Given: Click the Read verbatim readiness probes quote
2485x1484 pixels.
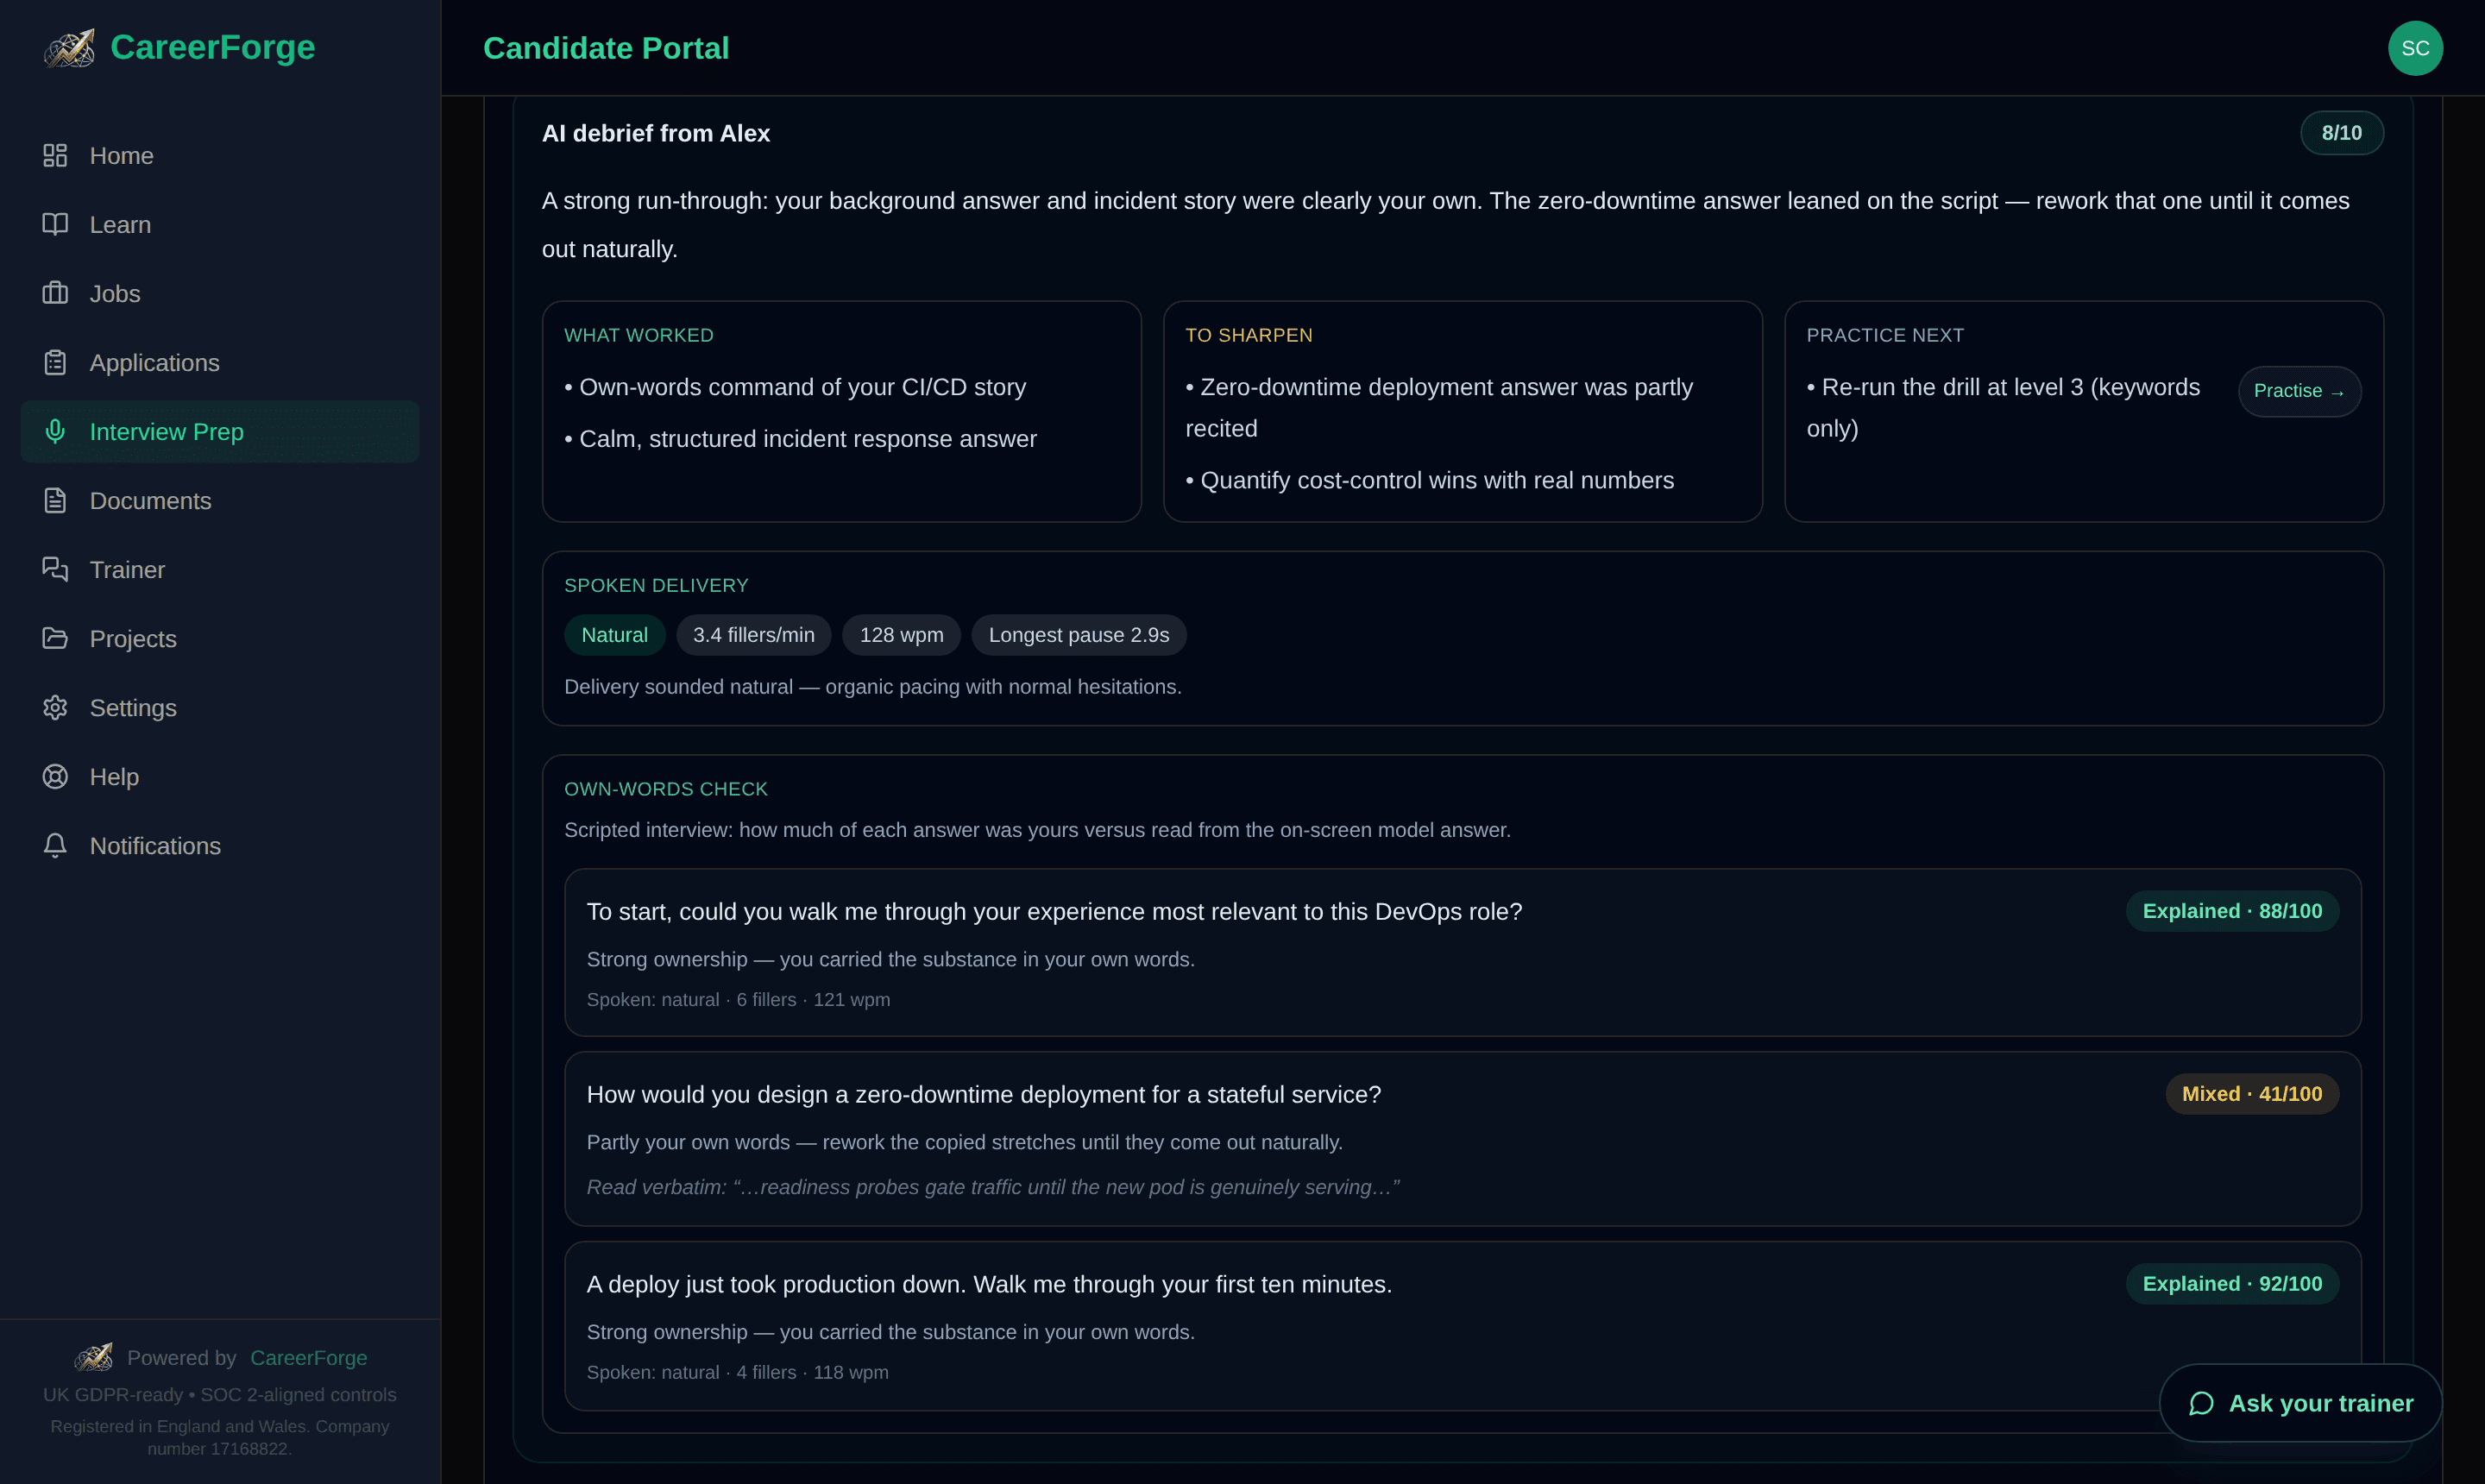Looking at the screenshot, I should point(993,1187).
